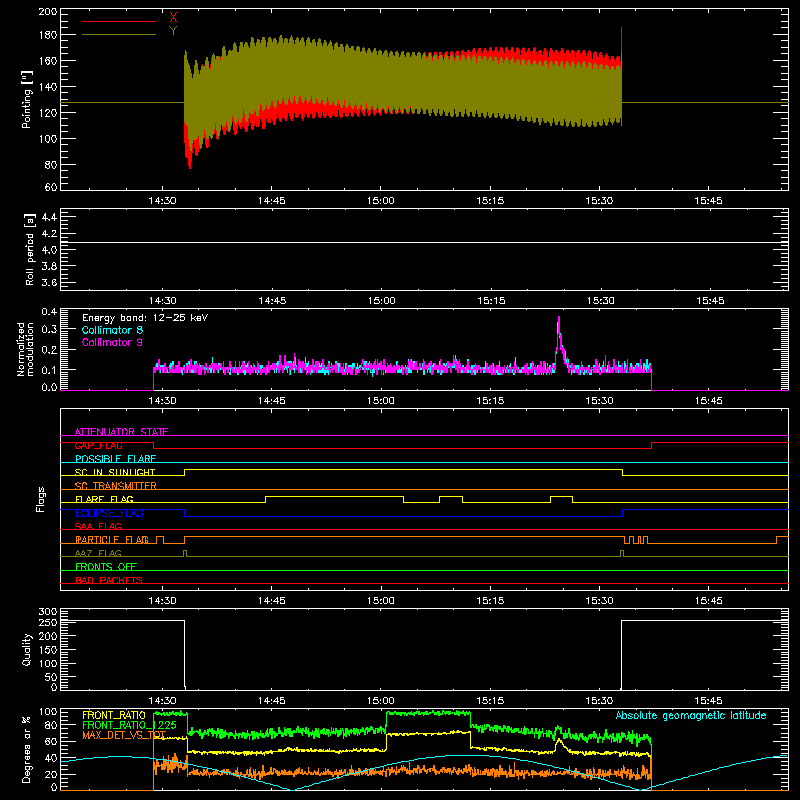Click the BAD_PACKETS flag label
Image resolution: width=800 pixels, height=800 pixels.
(x=109, y=580)
